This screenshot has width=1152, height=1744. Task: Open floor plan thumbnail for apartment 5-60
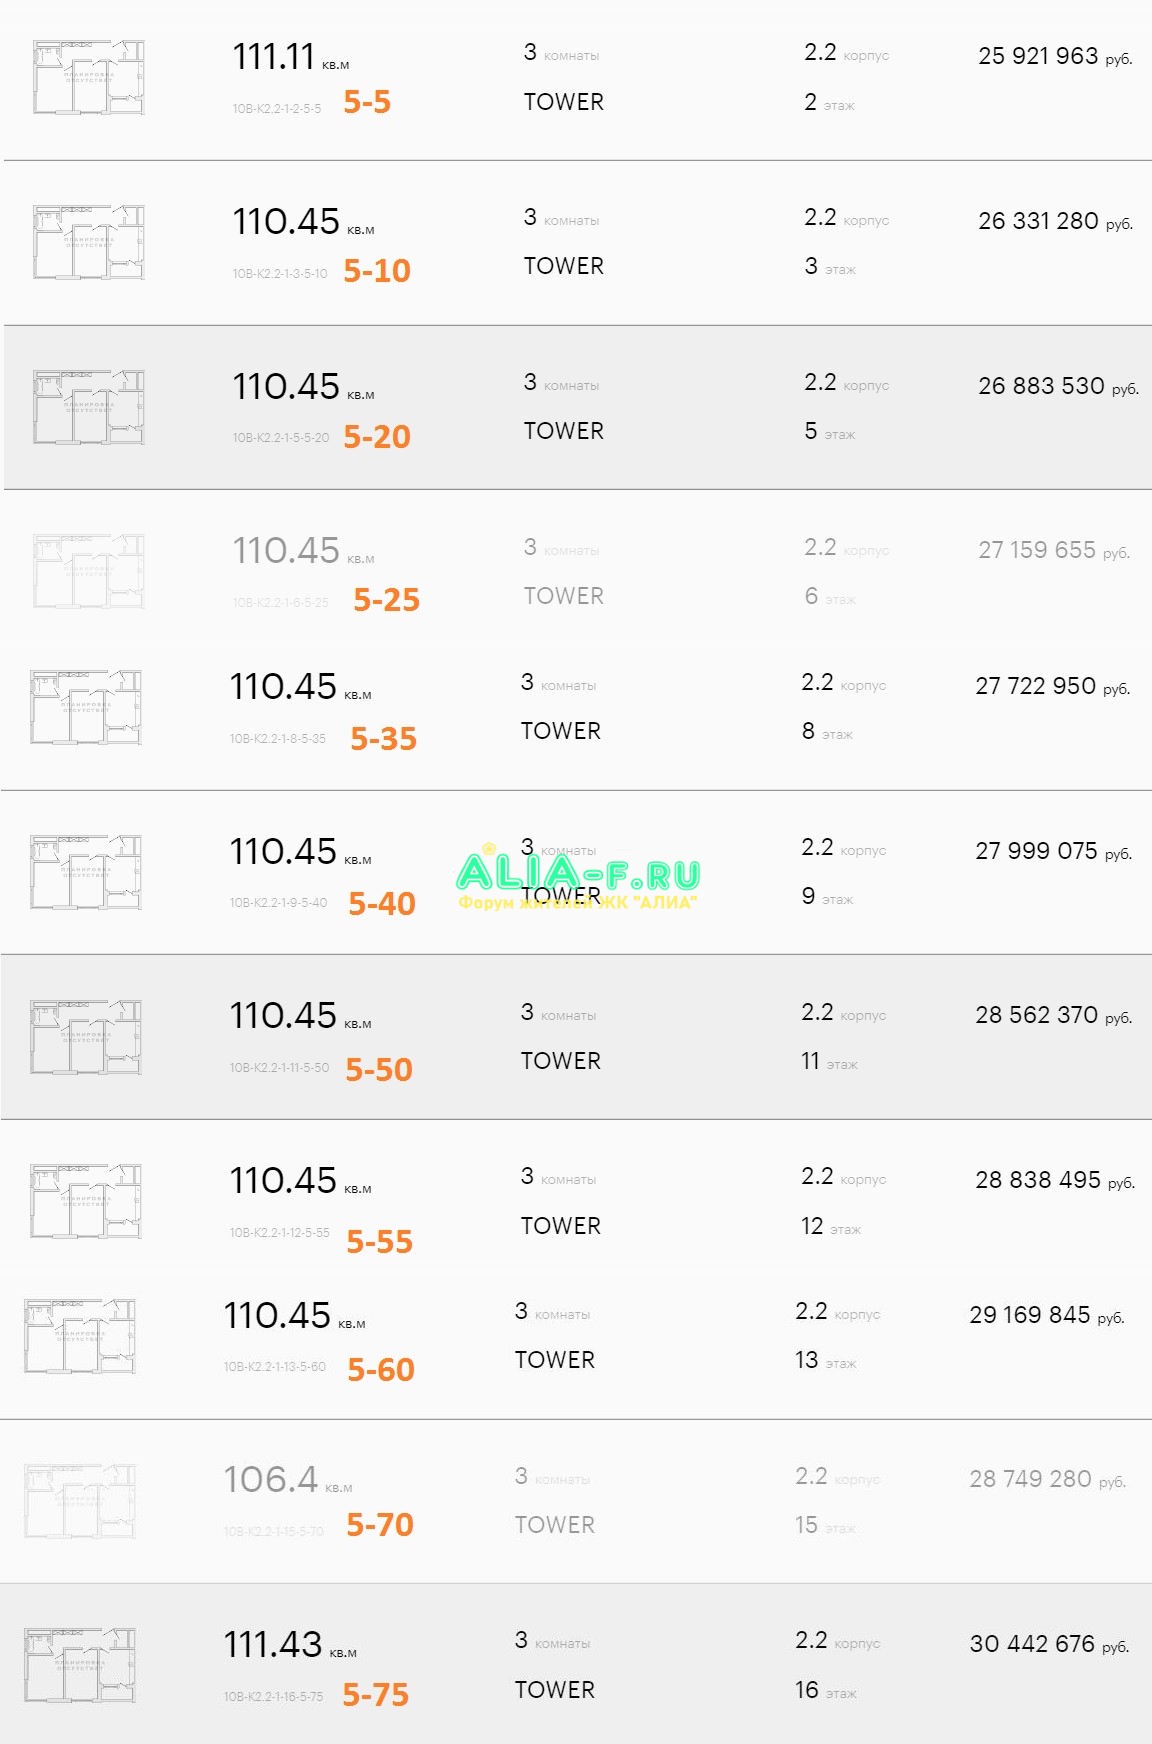80,1336
